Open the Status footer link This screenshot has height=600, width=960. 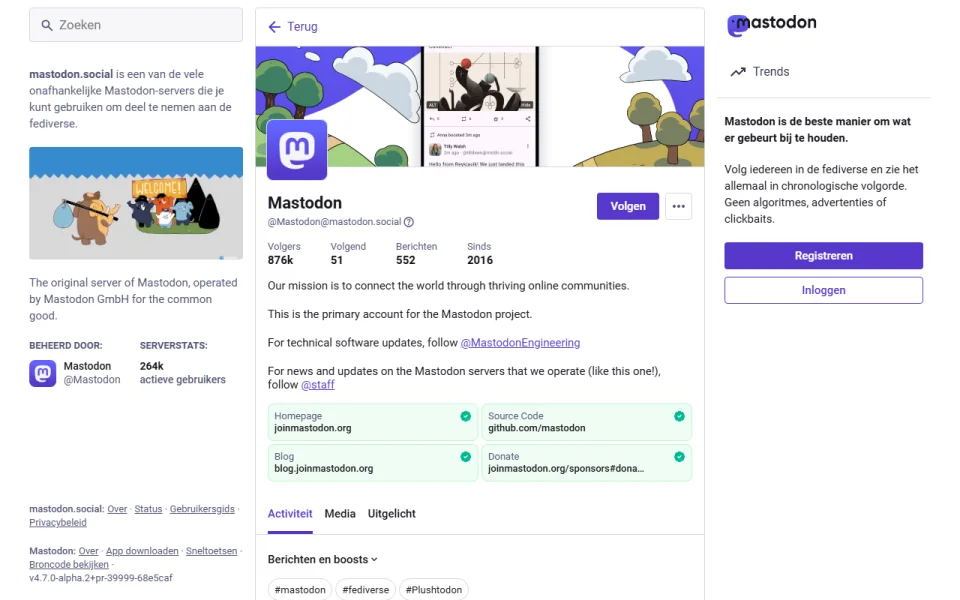pos(148,509)
